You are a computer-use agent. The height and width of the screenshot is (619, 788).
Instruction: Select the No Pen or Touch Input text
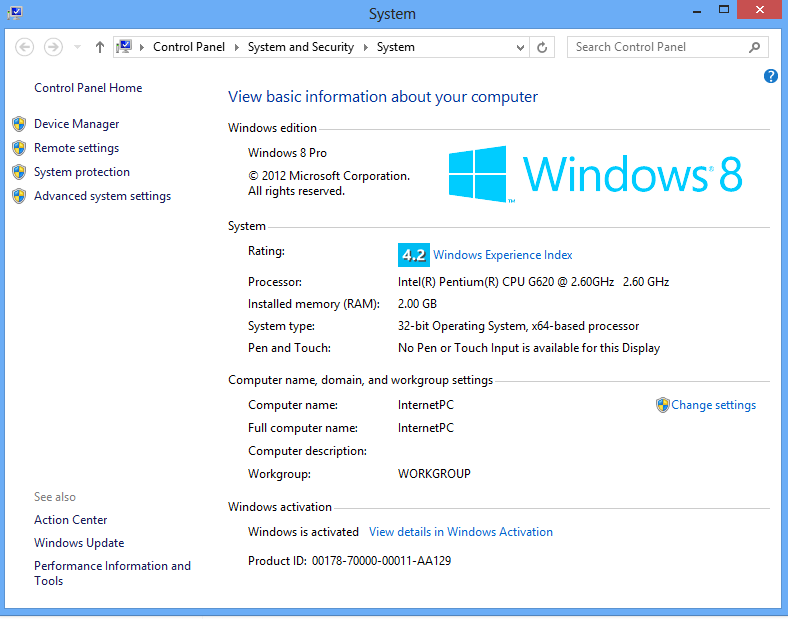tap(529, 348)
